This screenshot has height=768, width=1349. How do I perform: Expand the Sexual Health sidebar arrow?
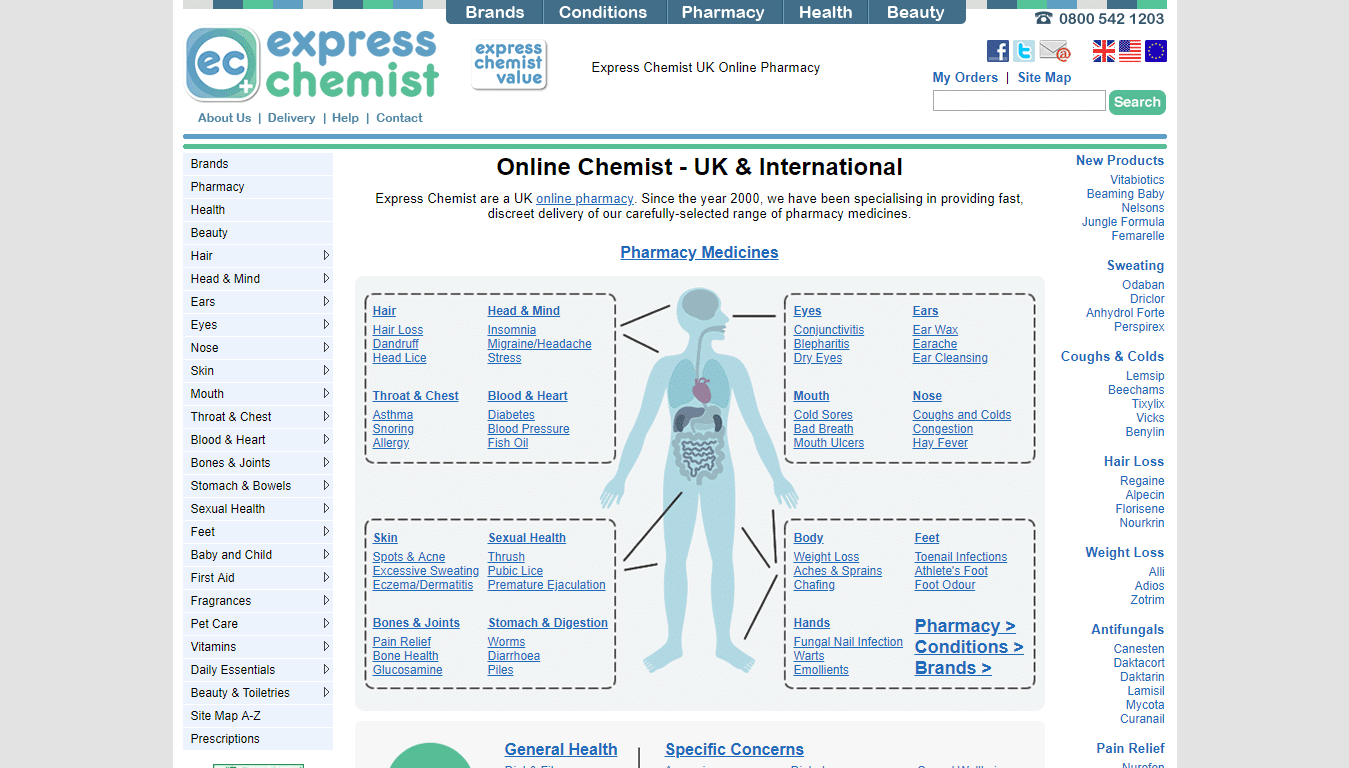pos(326,508)
